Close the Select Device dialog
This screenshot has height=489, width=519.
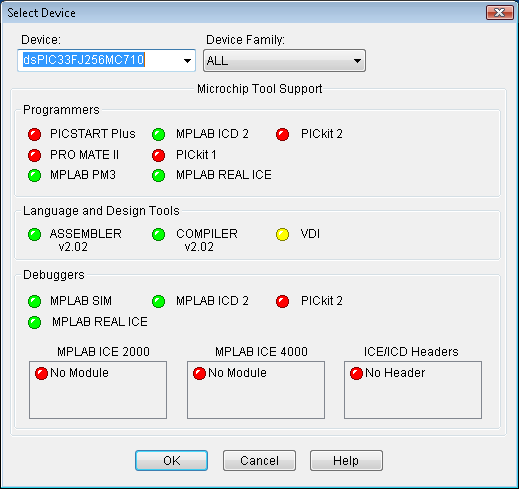pyautogui.click(x=500, y=13)
